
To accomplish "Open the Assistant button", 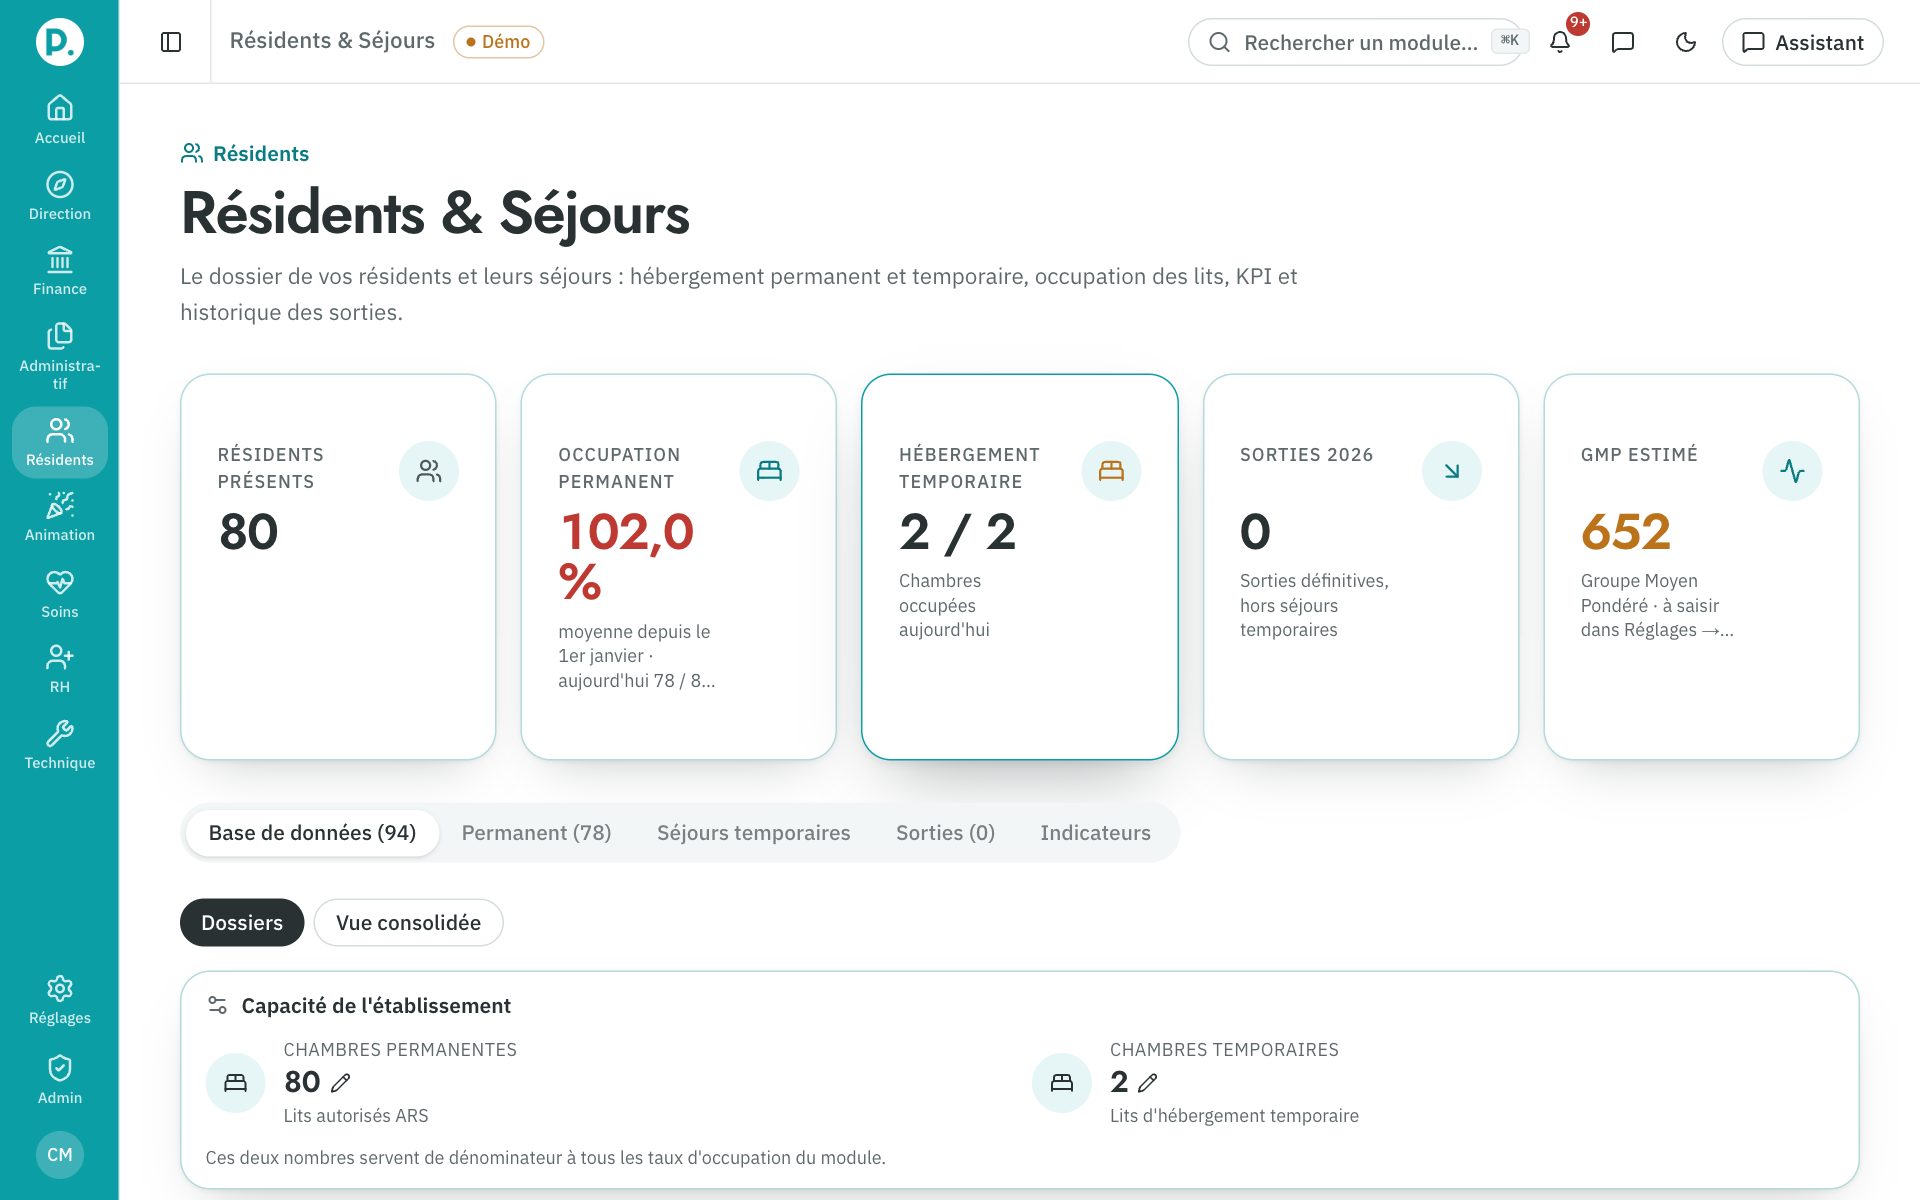I will click(x=1802, y=42).
